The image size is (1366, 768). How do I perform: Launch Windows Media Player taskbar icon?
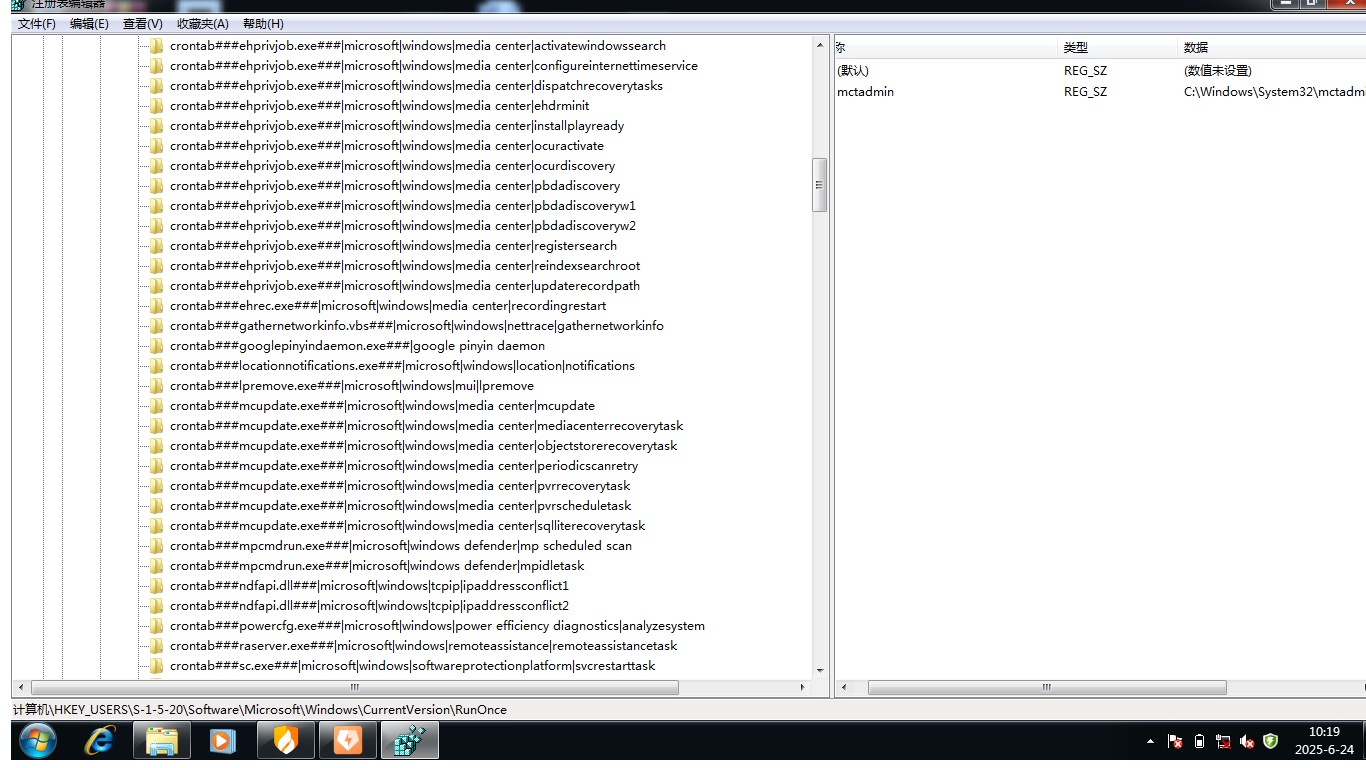point(223,741)
